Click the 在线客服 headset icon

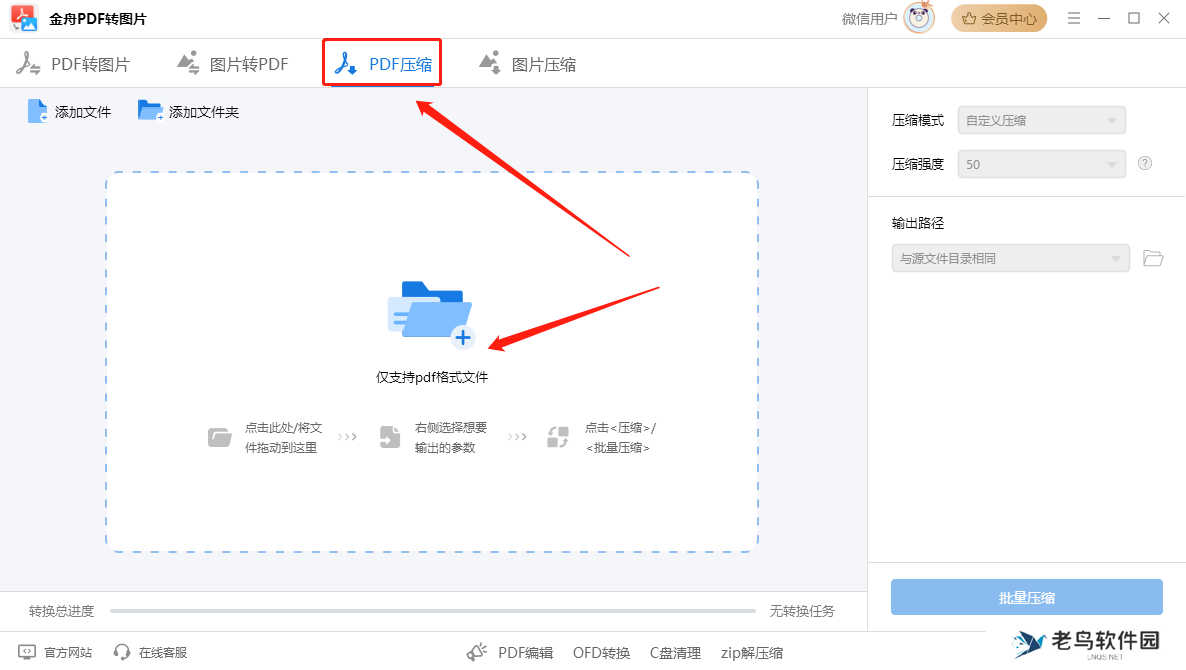coord(122,651)
